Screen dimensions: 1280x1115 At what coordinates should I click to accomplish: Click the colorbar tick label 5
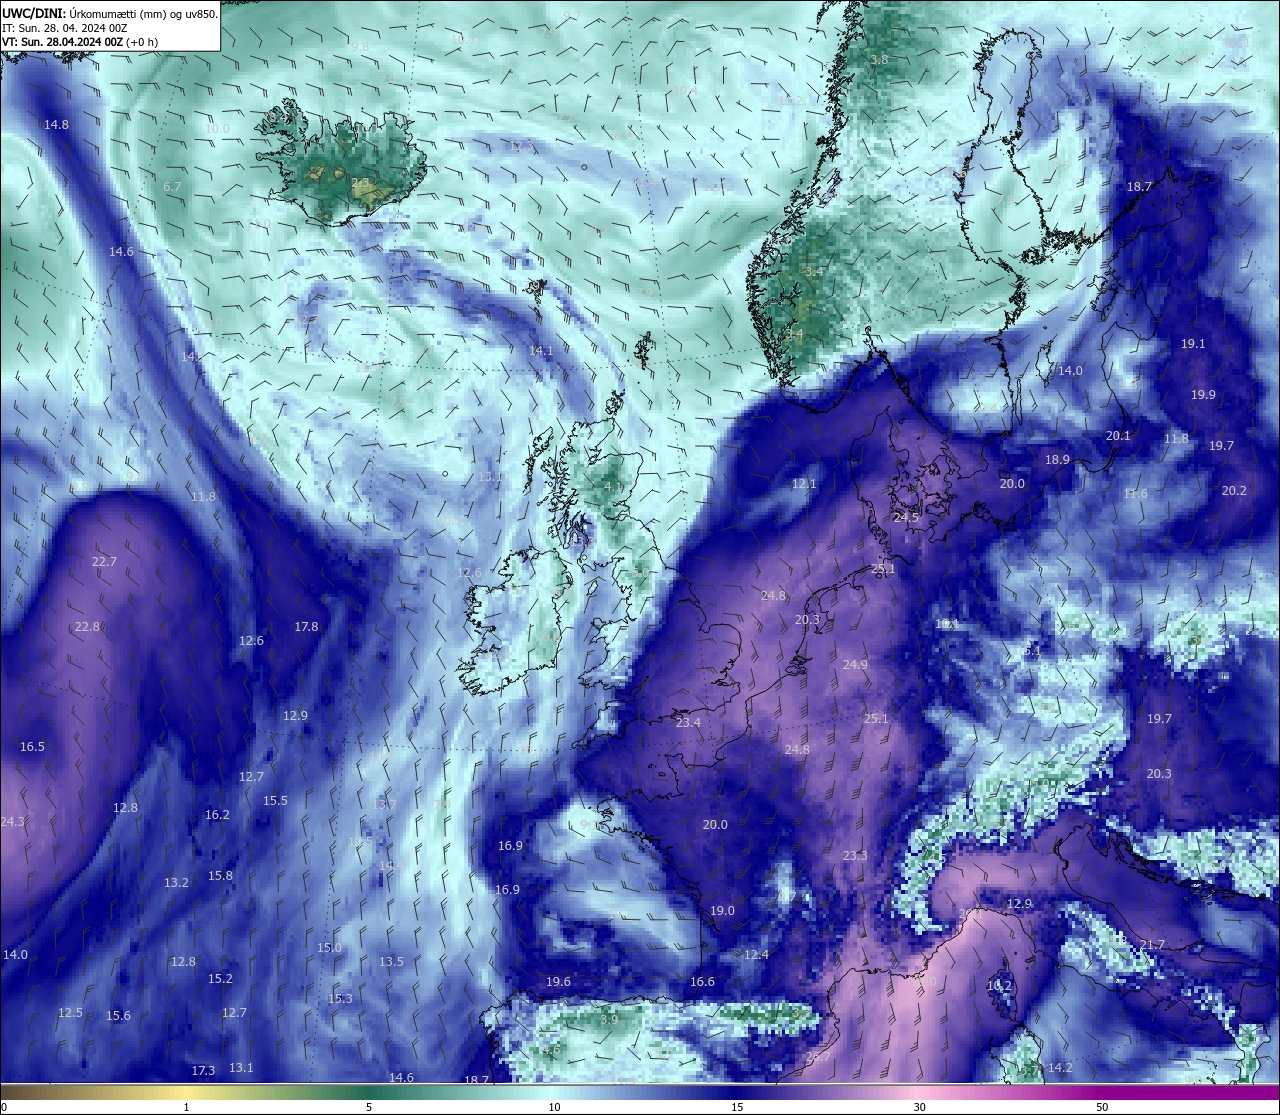tap(369, 1107)
